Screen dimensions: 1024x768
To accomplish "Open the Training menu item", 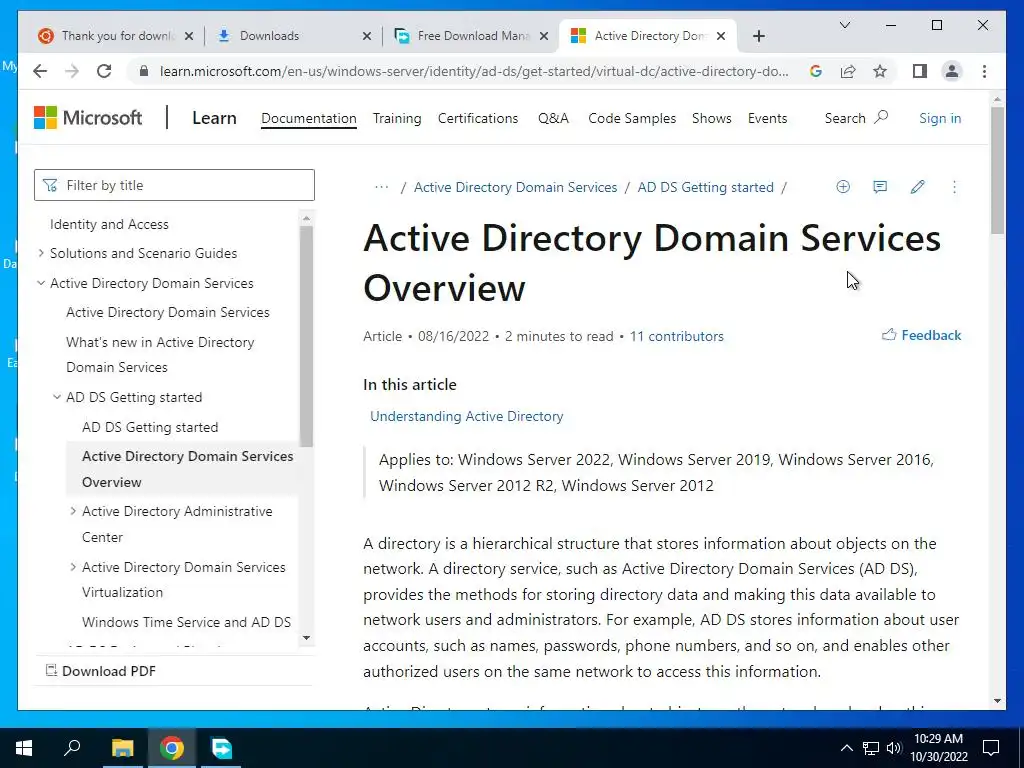I will pos(397,118).
